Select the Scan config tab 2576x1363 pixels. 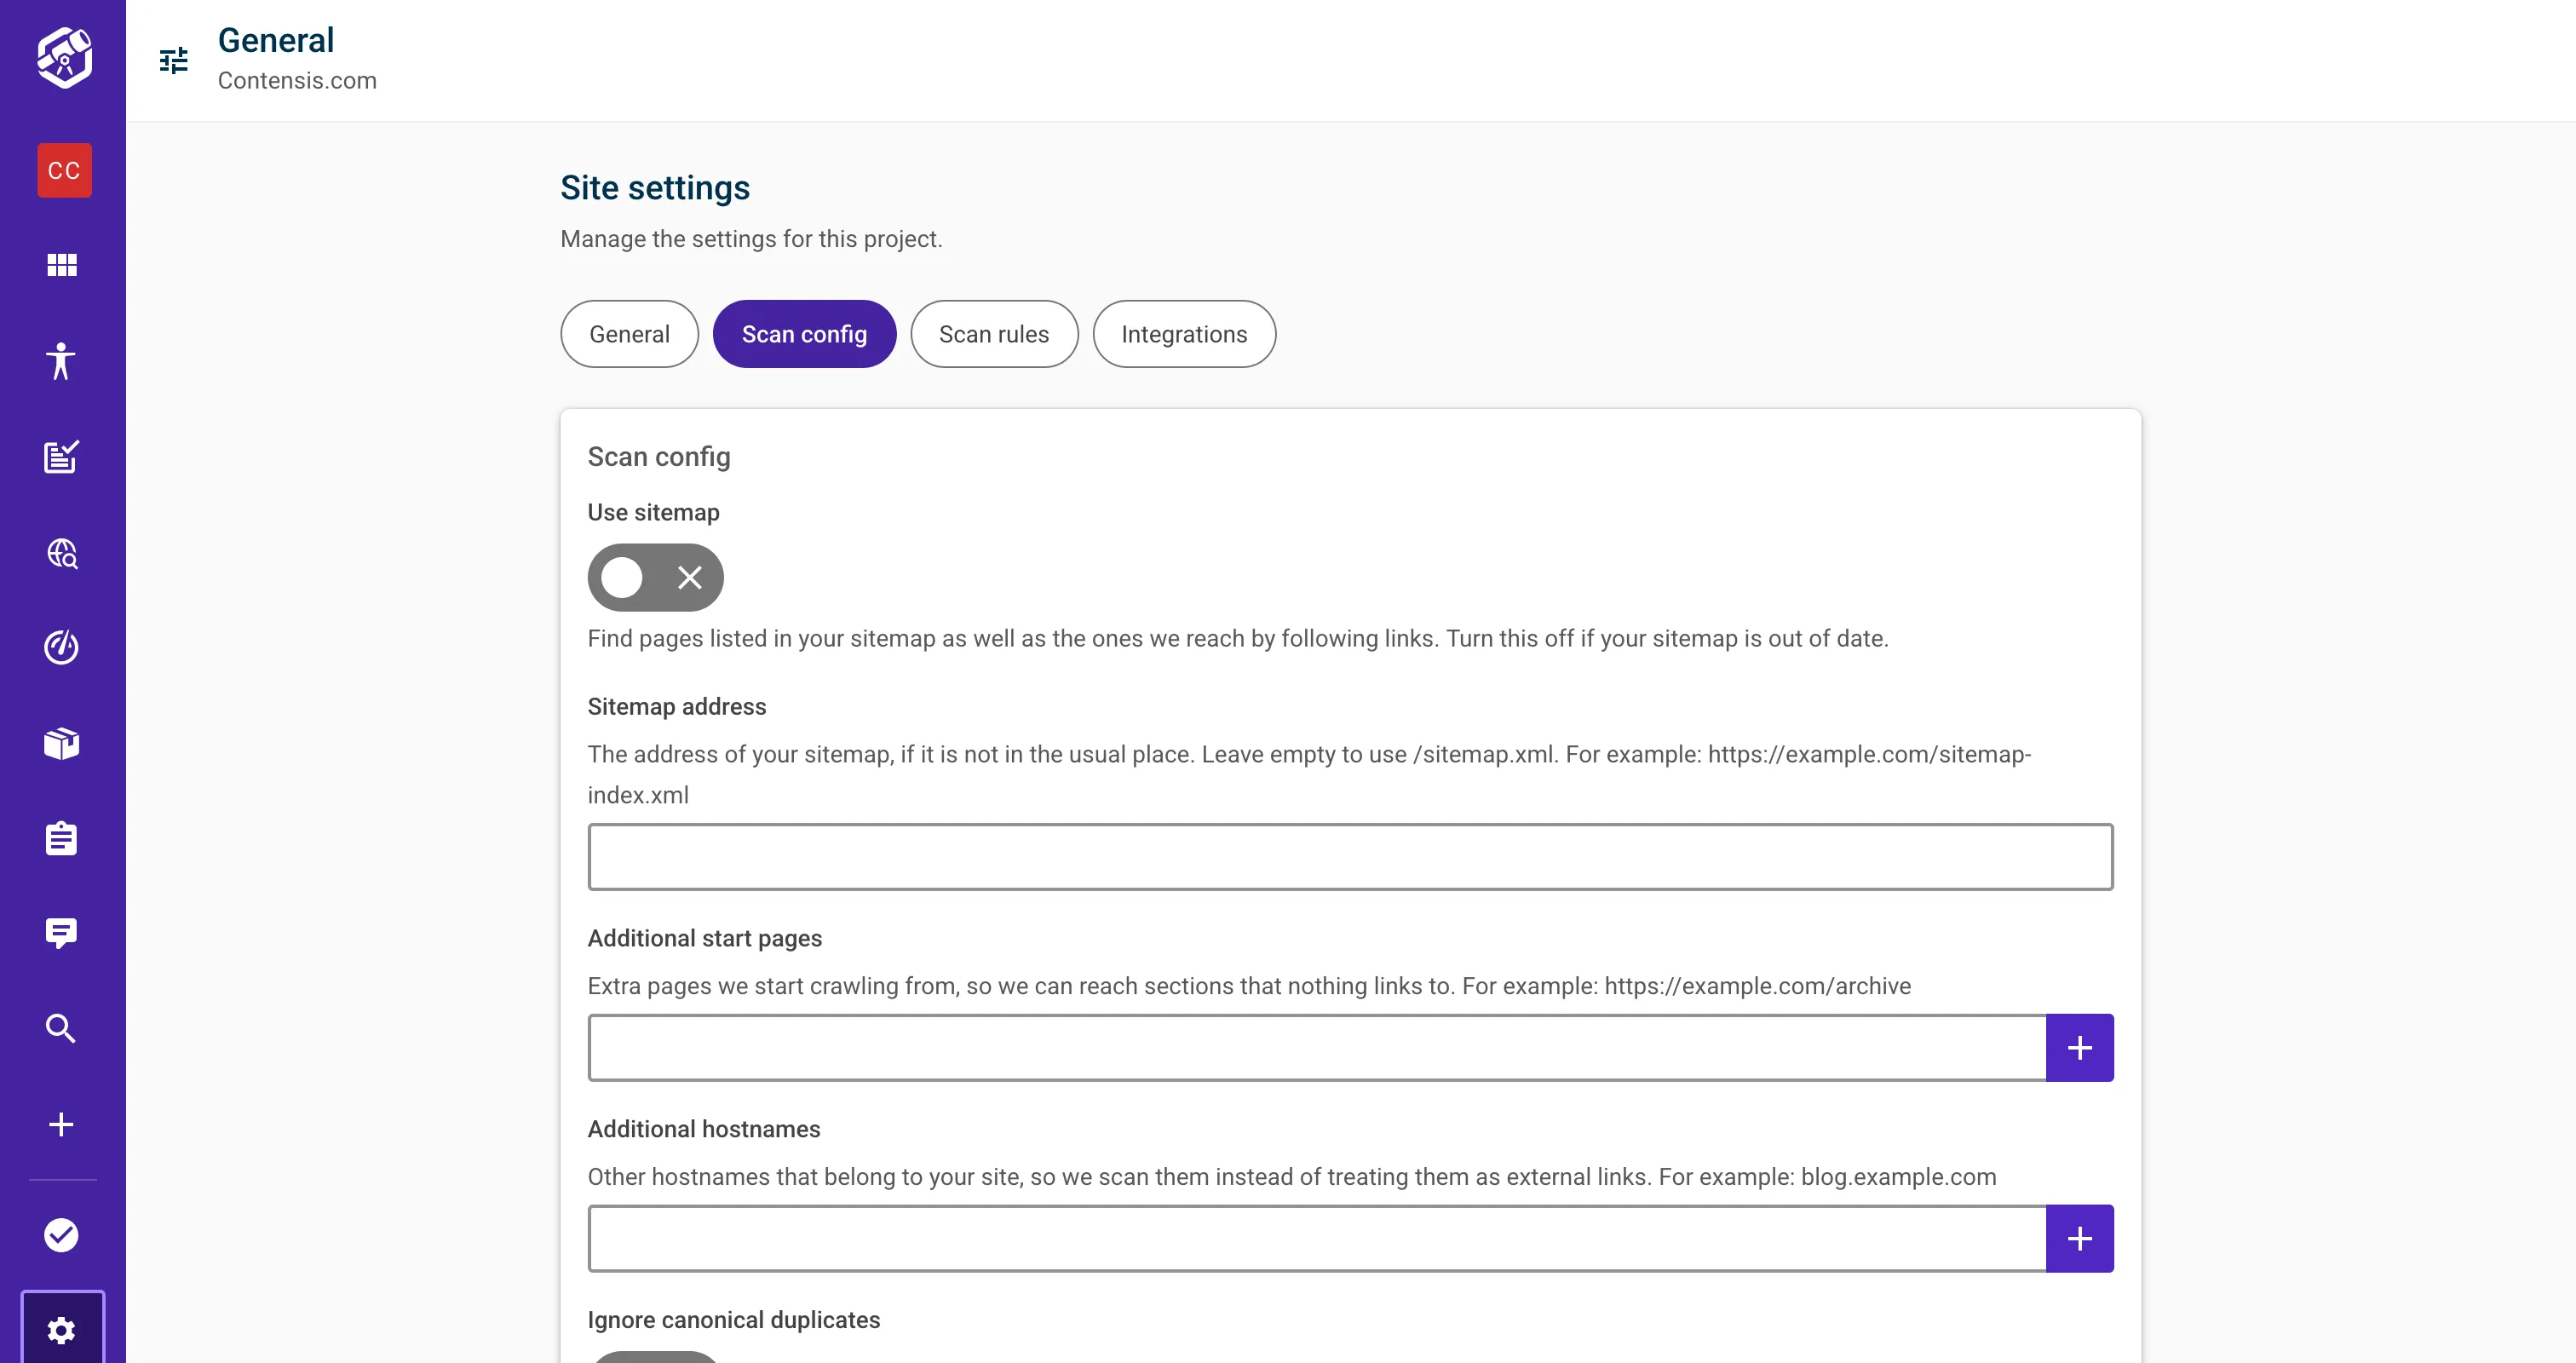(804, 334)
